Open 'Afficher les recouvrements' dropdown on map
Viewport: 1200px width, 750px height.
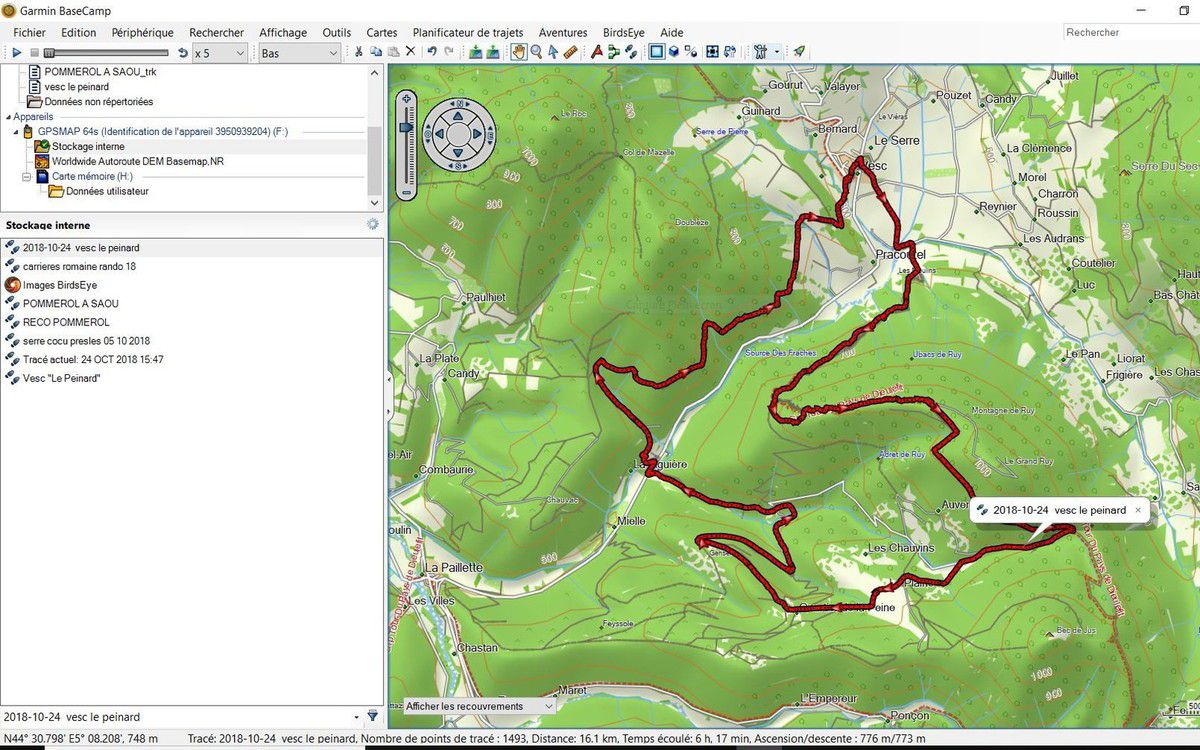(x=479, y=706)
